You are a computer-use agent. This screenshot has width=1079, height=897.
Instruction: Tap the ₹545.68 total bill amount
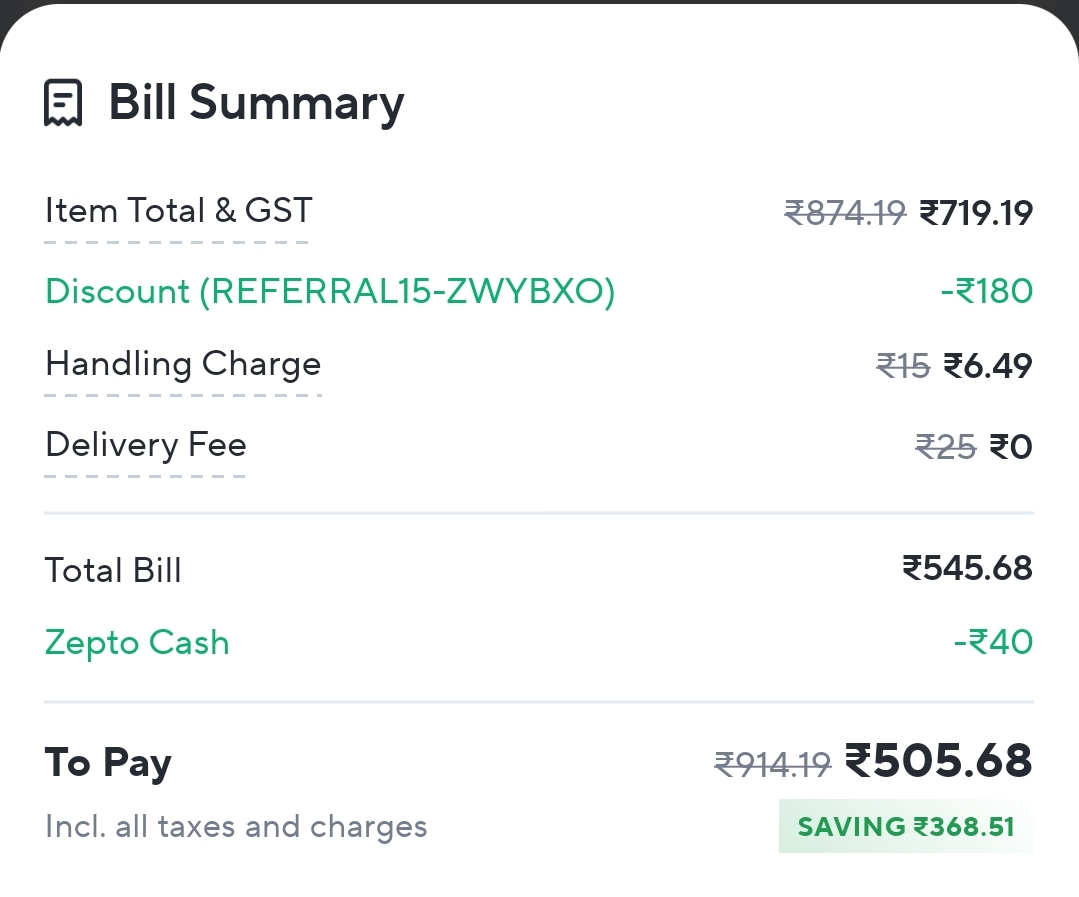coord(967,568)
